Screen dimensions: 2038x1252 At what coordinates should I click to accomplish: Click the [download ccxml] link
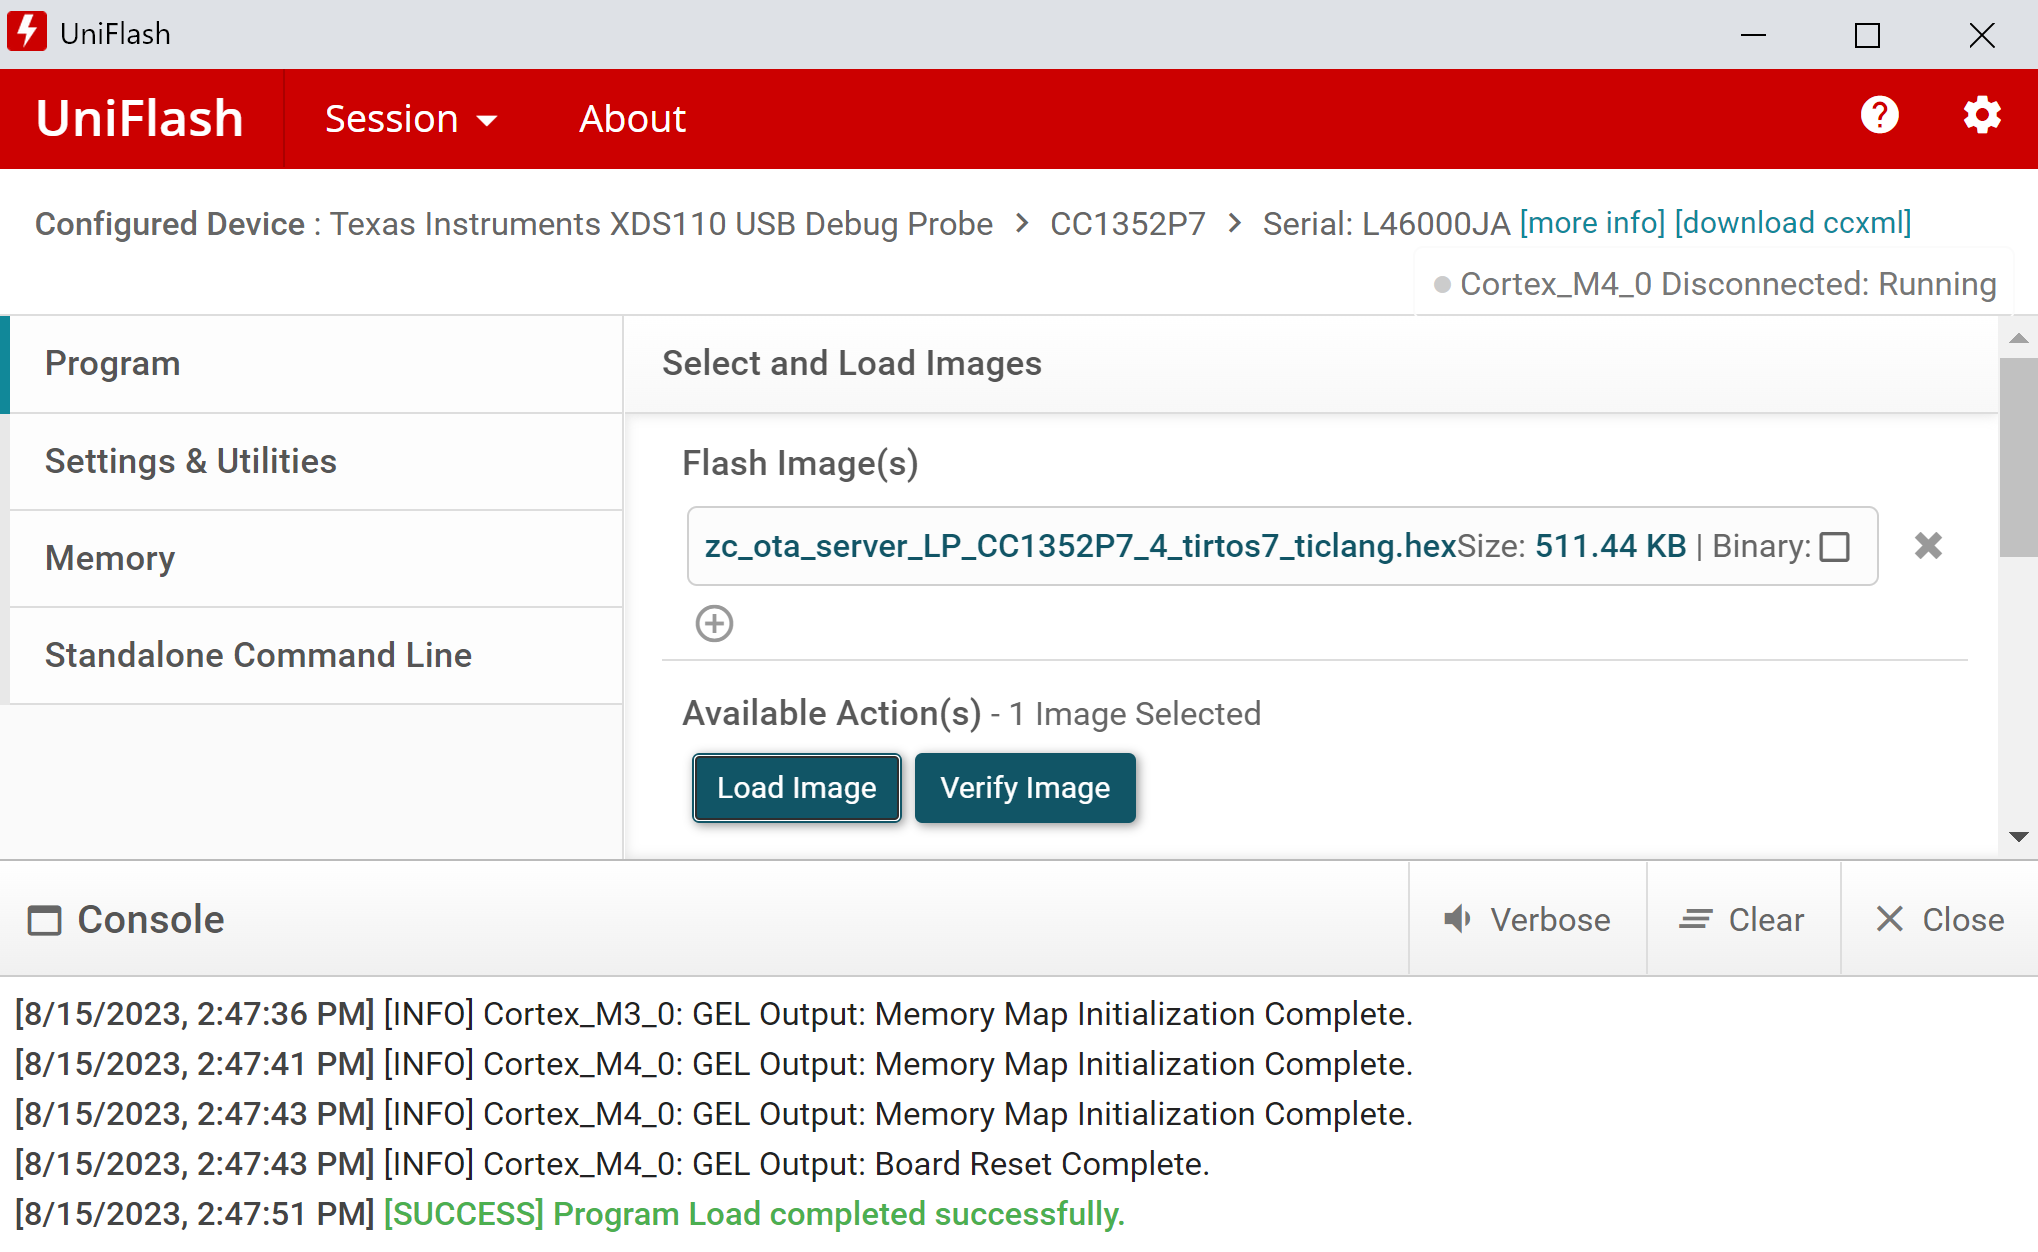pos(1793,223)
